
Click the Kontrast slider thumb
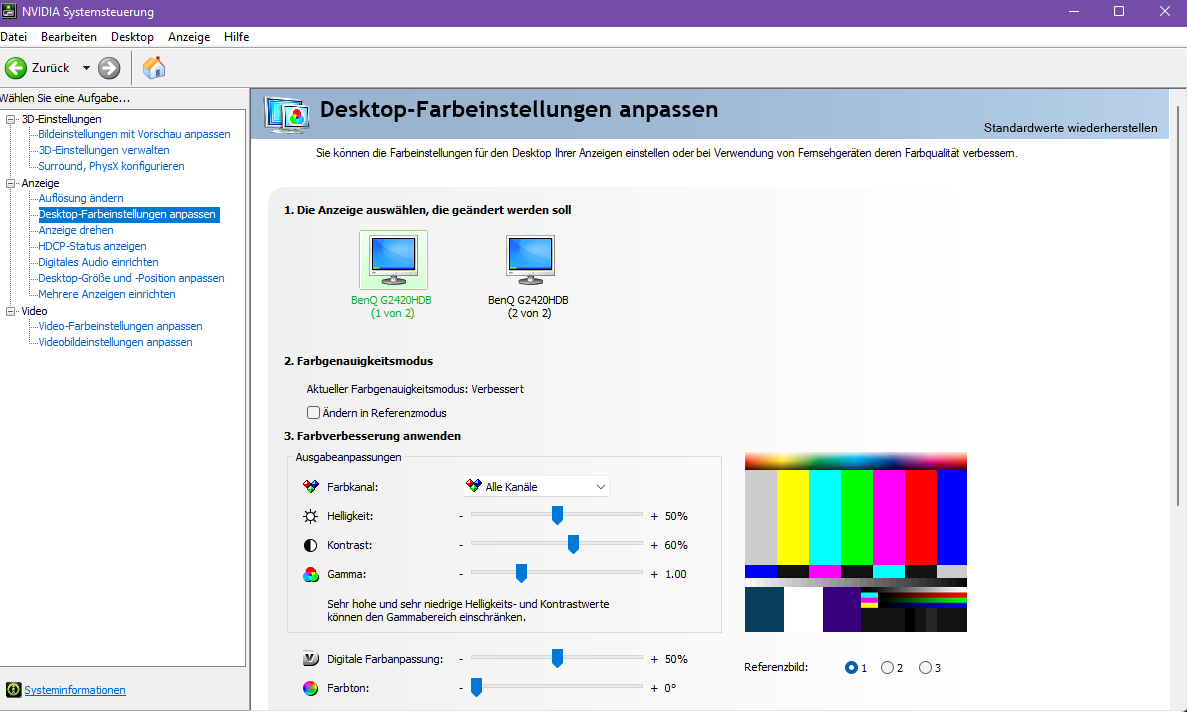coord(573,544)
